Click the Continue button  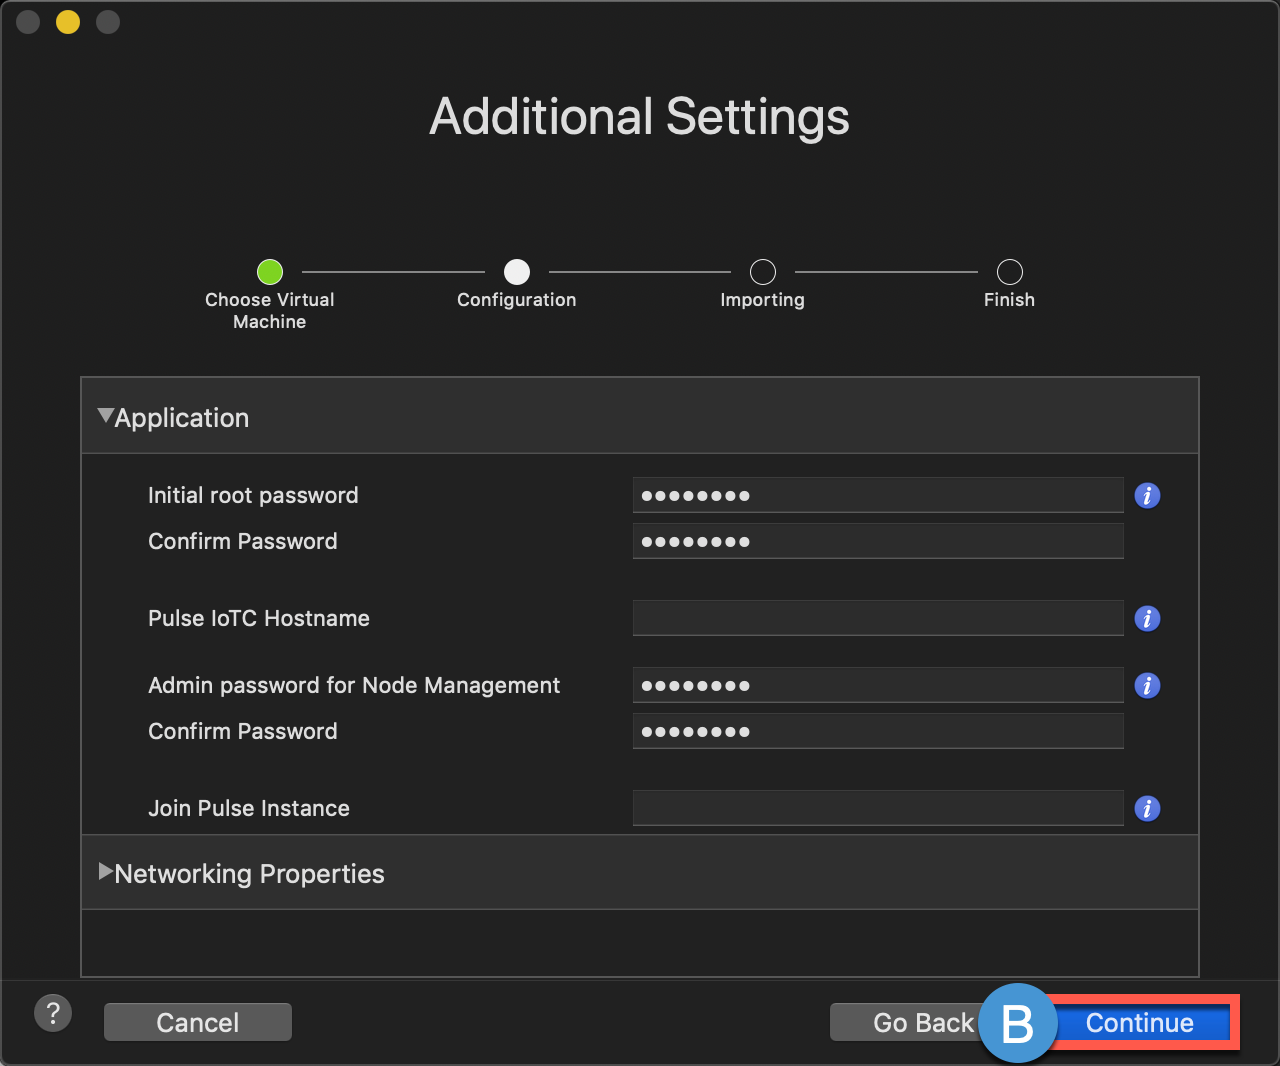[x=1140, y=1023]
